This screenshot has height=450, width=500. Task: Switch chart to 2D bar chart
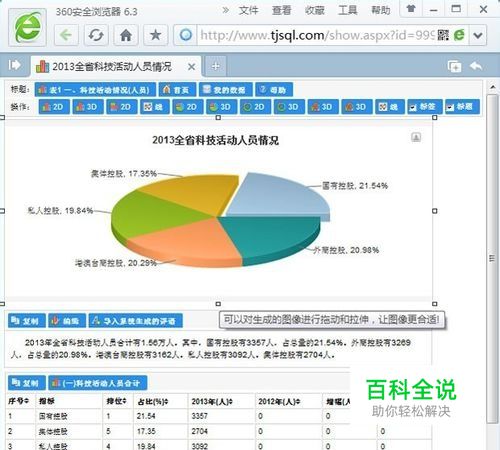coord(54,107)
